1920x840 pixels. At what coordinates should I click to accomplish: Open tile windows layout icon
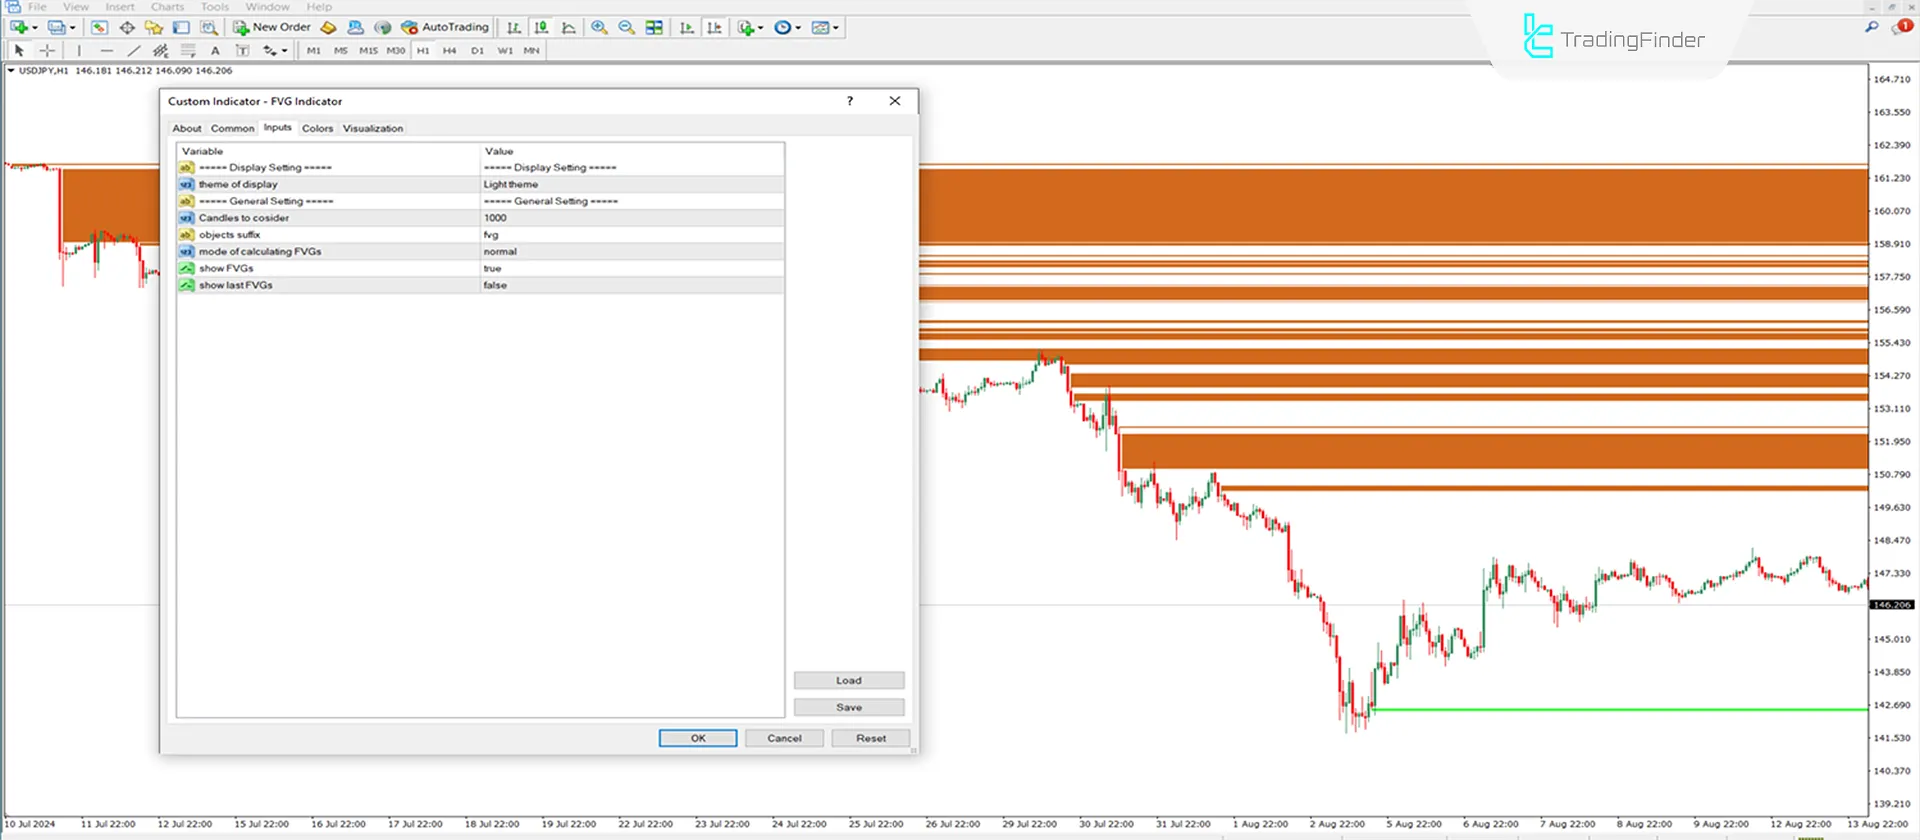click(654, 27)
